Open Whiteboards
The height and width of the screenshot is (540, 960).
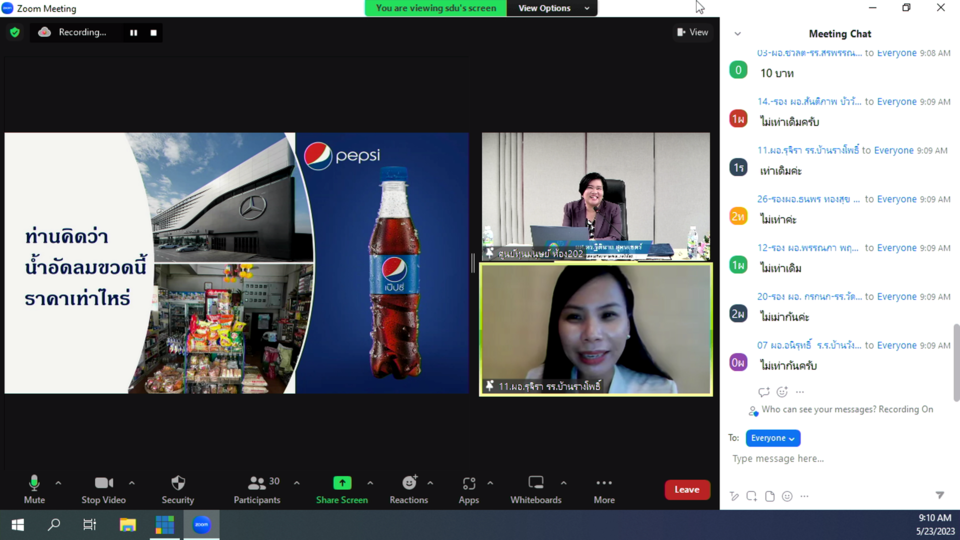tap(536, 489)
